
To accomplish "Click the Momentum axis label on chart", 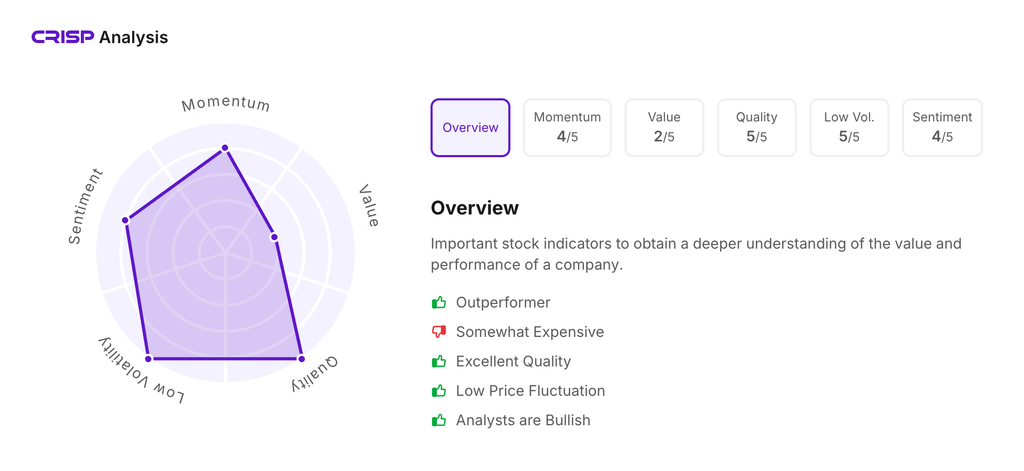I will point(226,104).
